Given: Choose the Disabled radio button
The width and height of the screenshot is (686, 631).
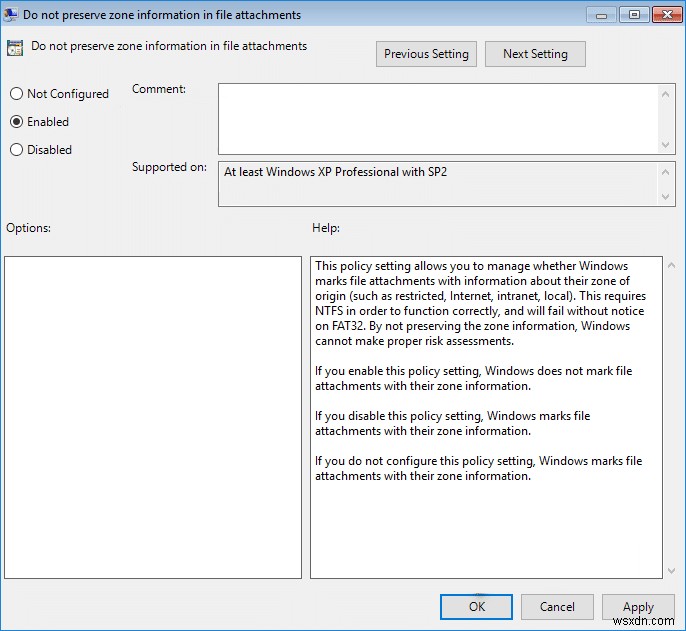Looking at the screenshot, I should [x=16, y=150].
